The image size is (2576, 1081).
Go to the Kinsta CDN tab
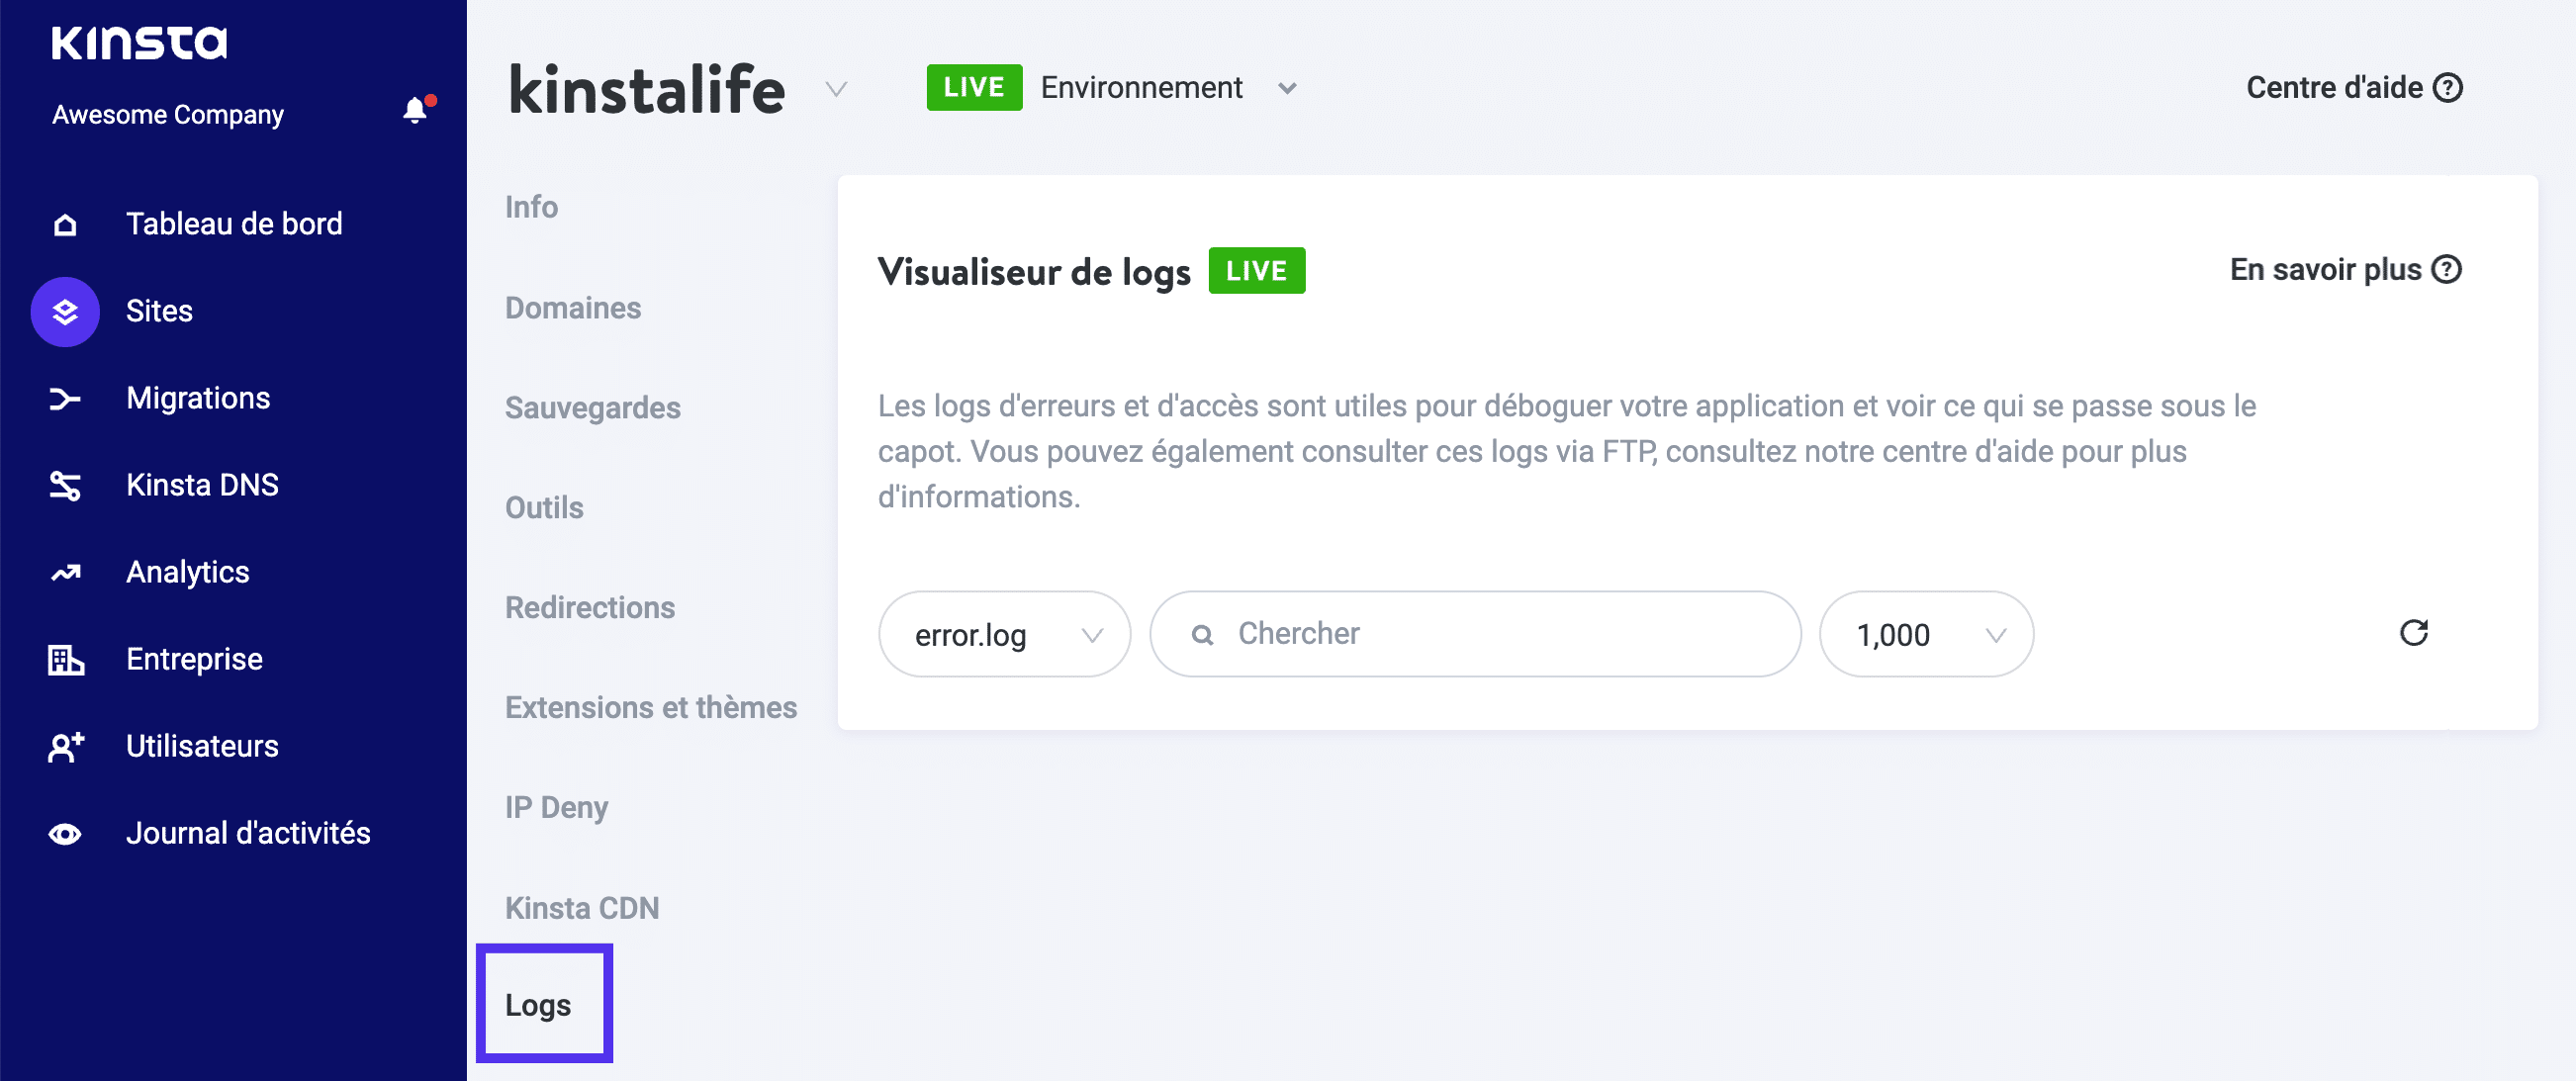coord(581,908)
